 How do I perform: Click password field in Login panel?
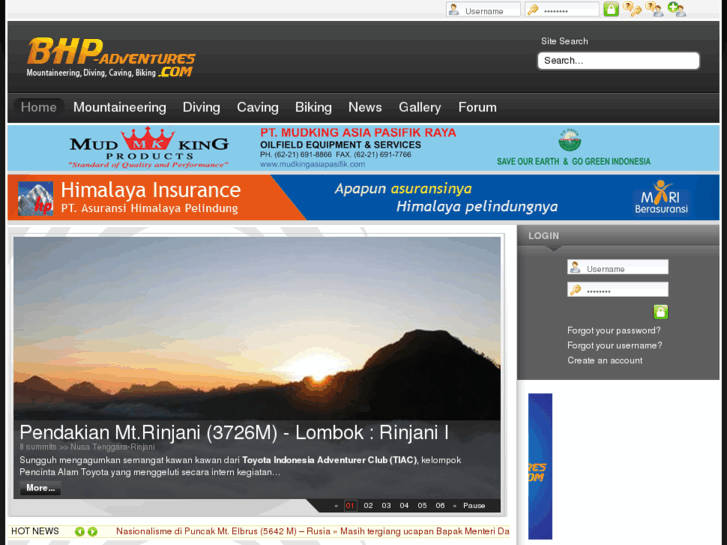pyautogui.click(x=618, y=290)
